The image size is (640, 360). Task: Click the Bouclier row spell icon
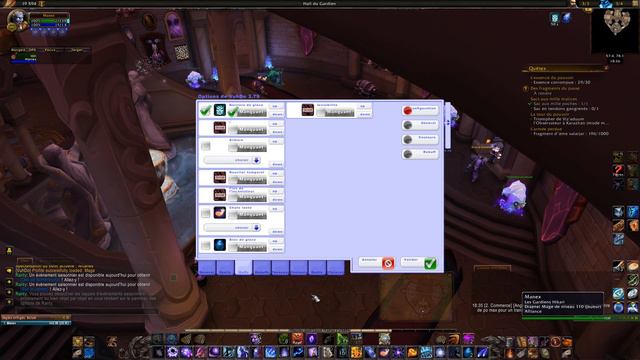pyautogui.click(x=220, y=177)
